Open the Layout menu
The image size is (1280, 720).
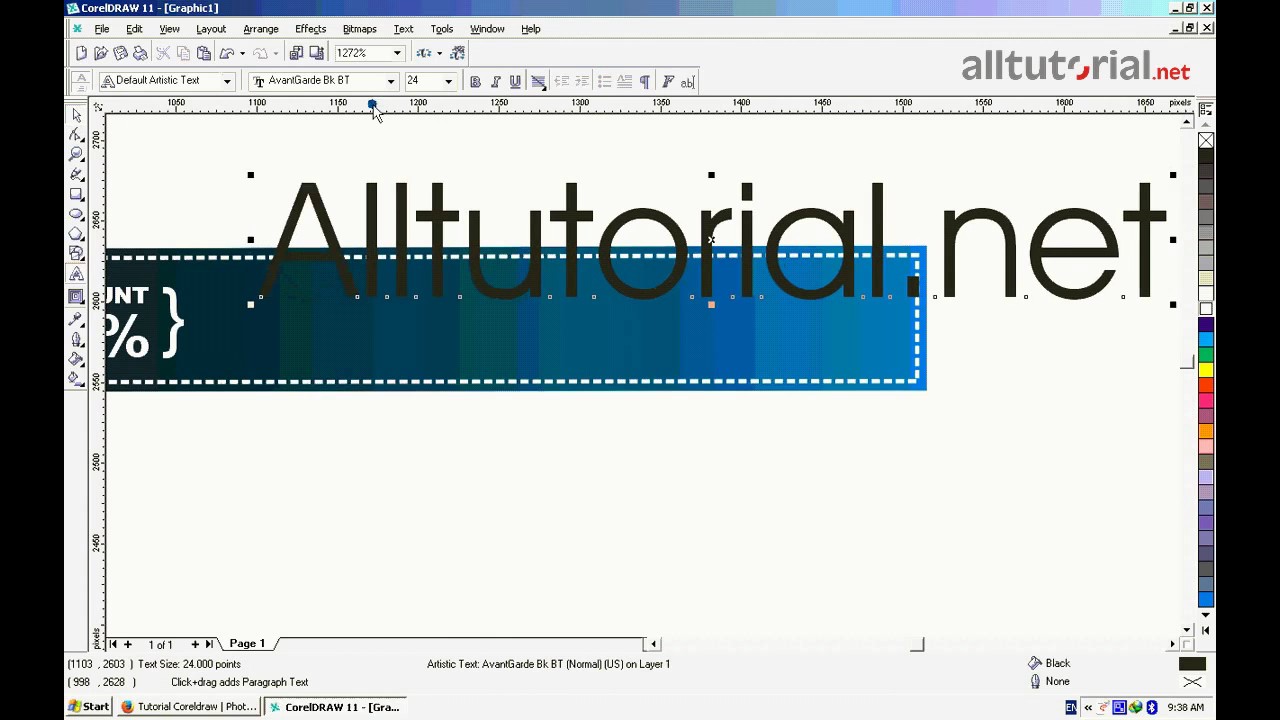click(211, 29)
